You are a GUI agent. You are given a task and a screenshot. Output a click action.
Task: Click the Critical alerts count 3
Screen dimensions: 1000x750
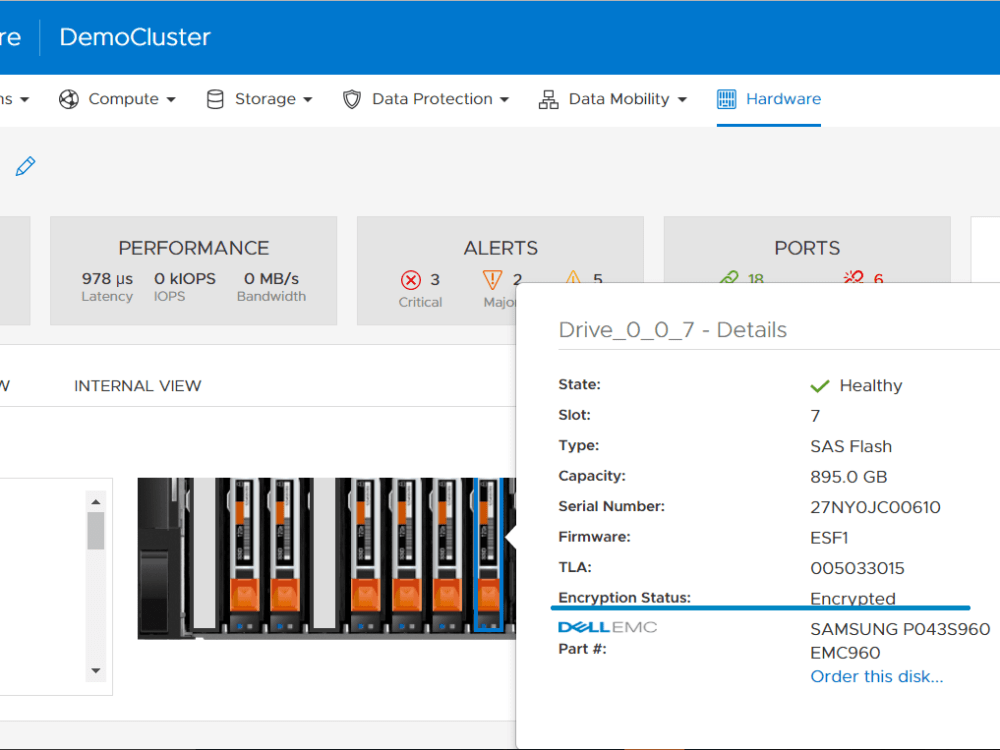[435, 279]
